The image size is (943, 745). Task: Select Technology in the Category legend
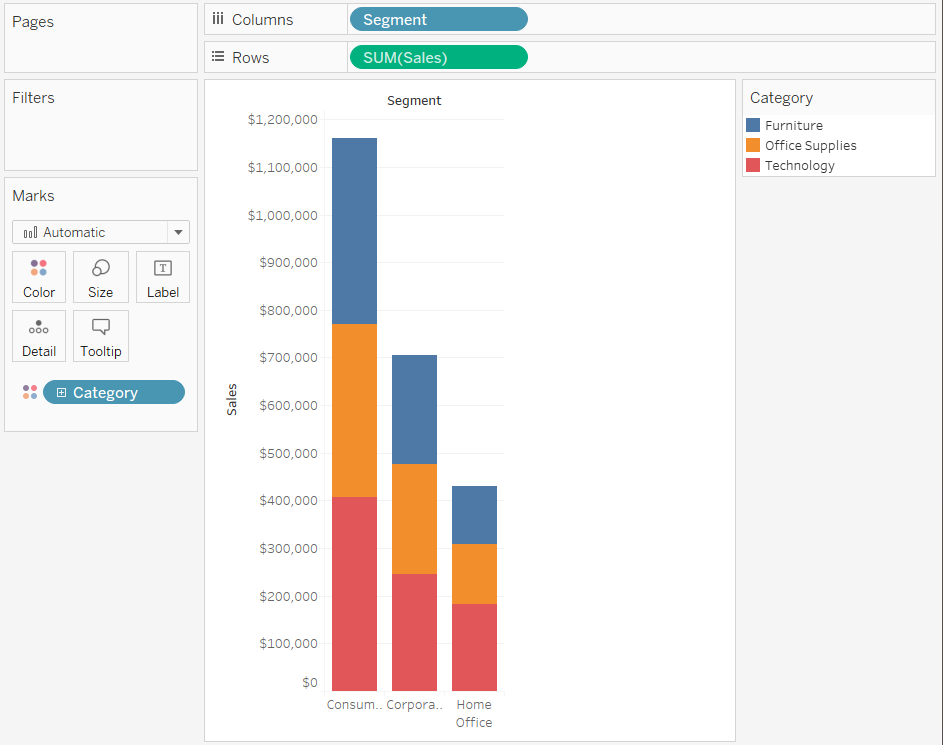coord(799,165)
